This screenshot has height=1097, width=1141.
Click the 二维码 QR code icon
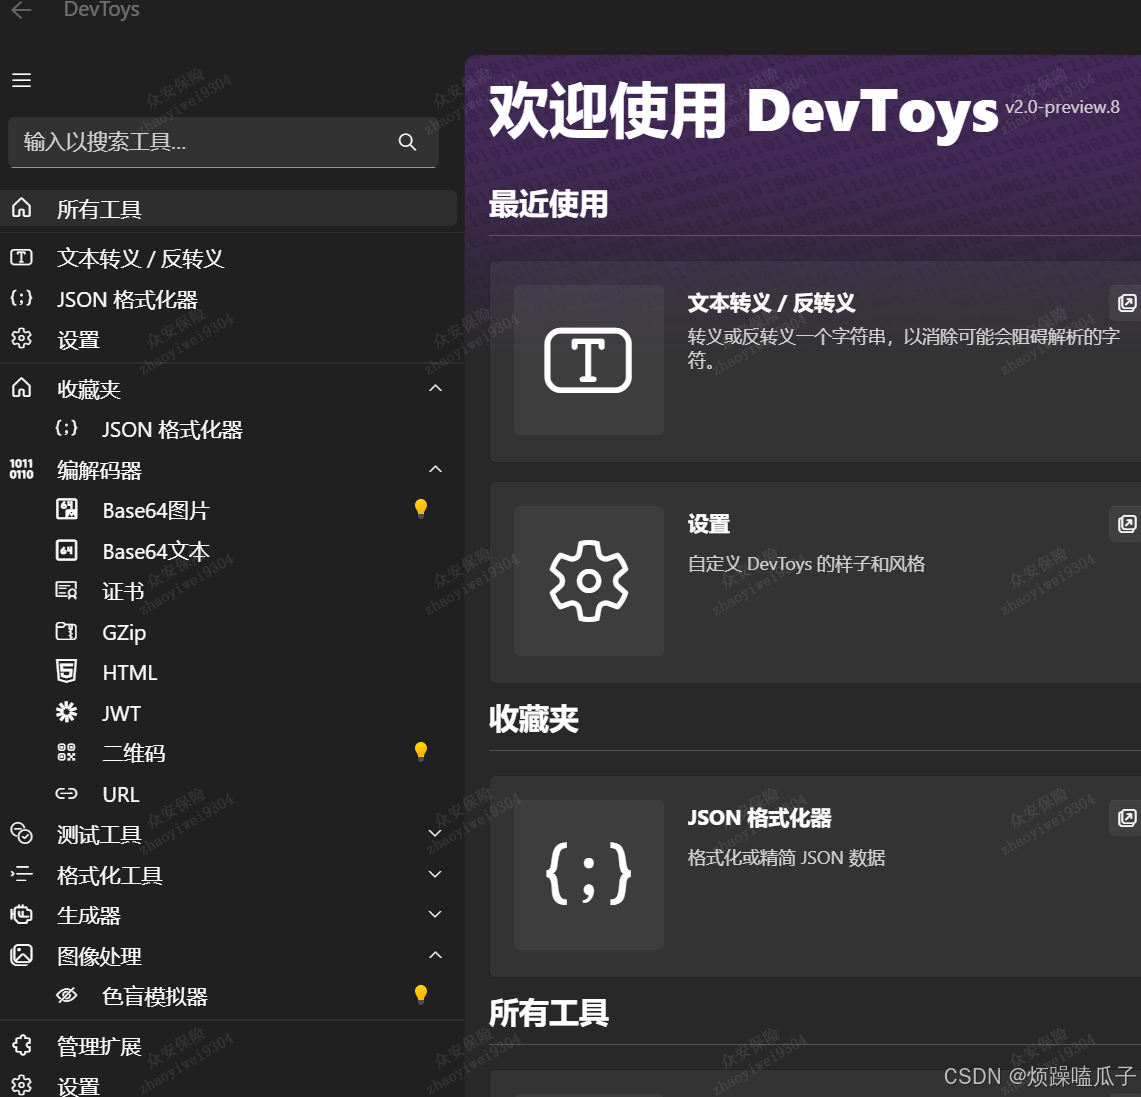click(66, 752)
